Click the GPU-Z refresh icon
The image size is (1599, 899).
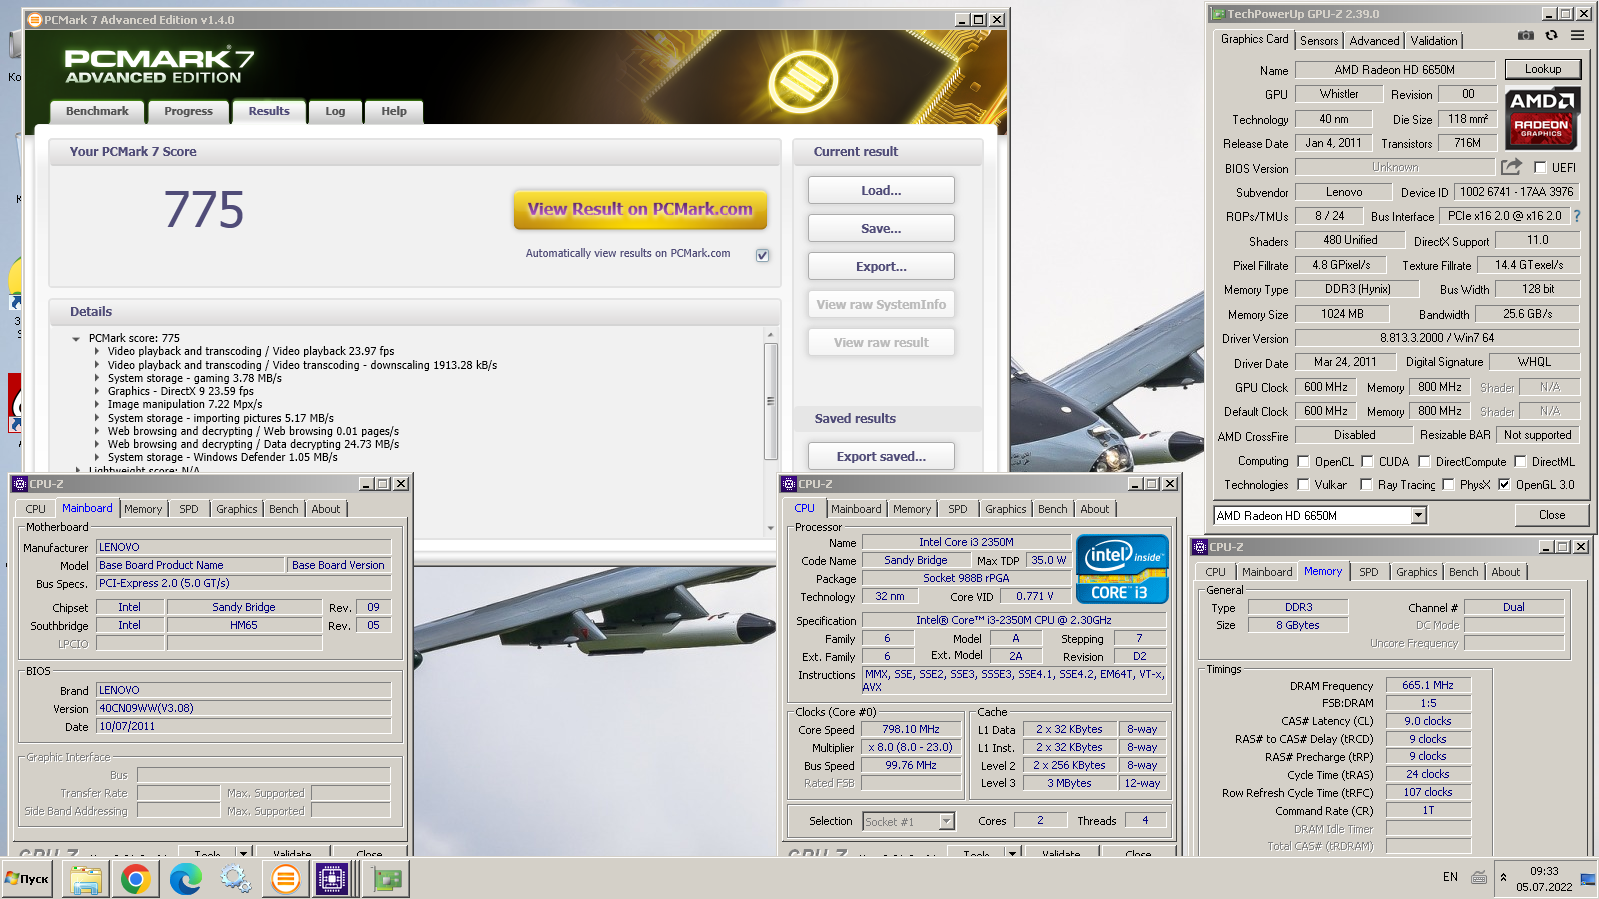1551,35
